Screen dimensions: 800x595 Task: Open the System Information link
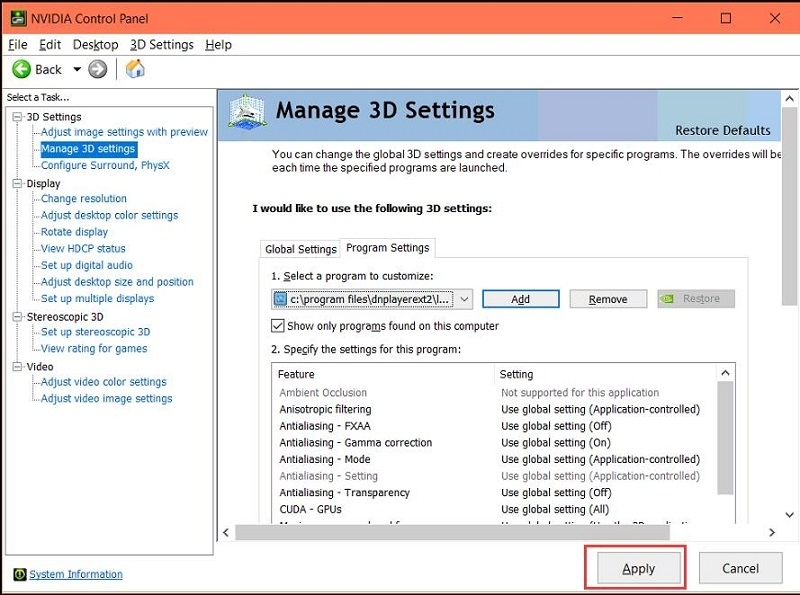pos(76,574)
